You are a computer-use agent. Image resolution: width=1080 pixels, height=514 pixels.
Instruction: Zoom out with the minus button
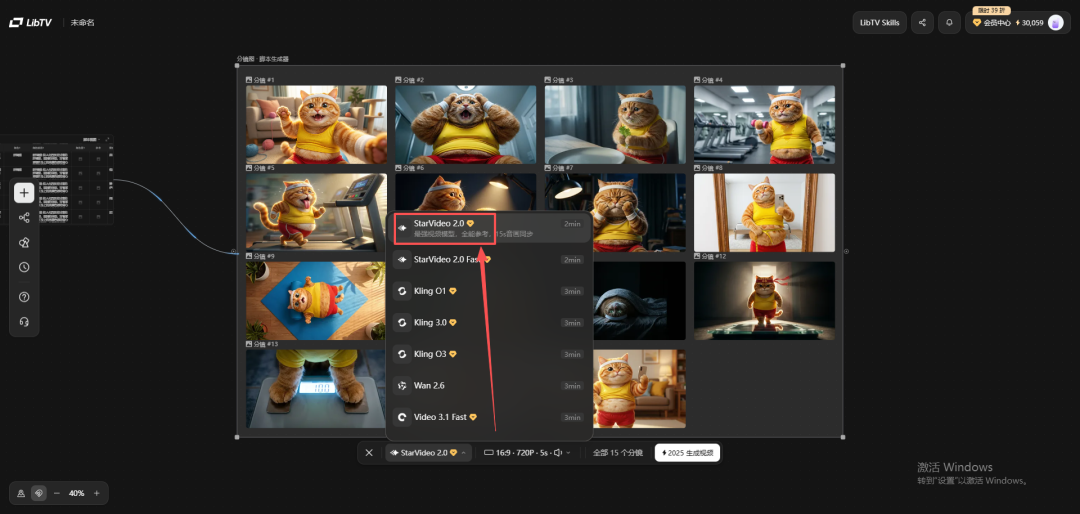click(56, 493)
